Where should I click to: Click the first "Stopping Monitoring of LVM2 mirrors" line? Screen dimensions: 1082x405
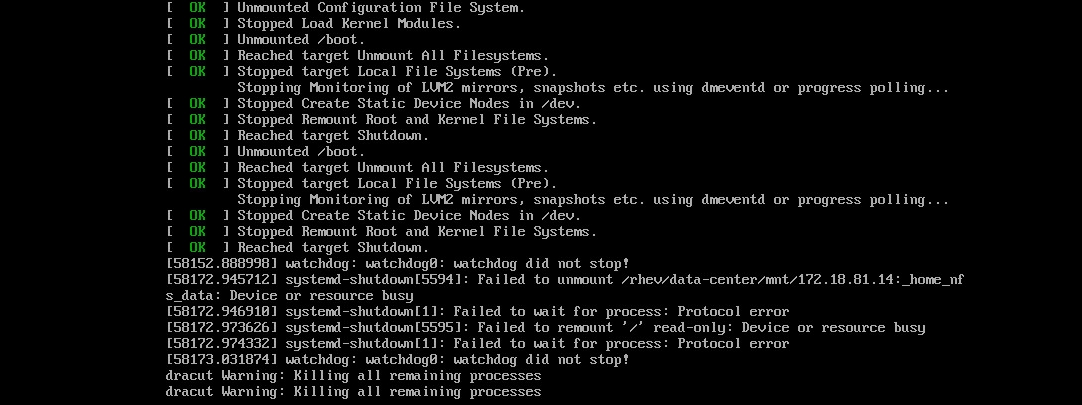point(593,88)
